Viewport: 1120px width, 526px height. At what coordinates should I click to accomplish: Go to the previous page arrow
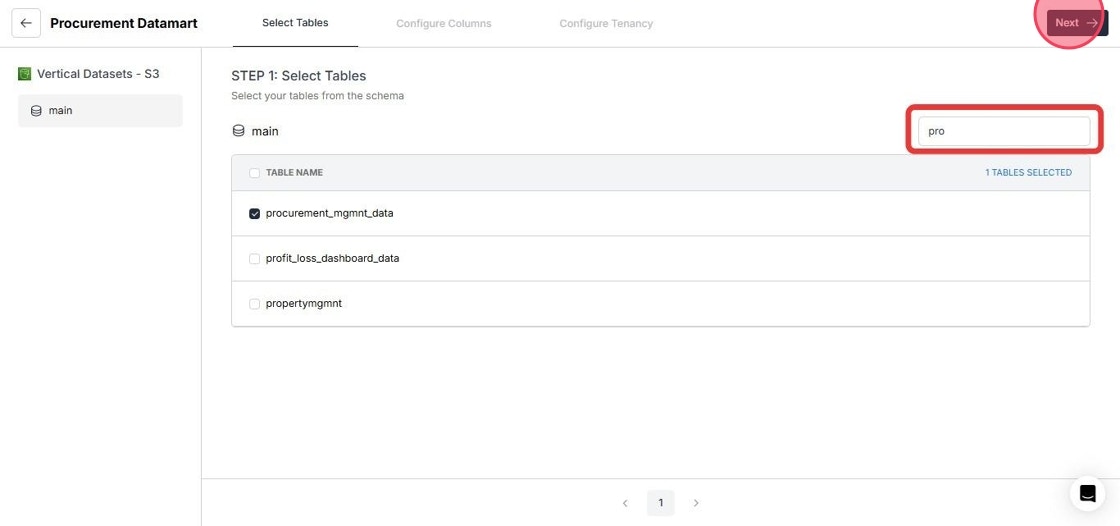(625, 503)
